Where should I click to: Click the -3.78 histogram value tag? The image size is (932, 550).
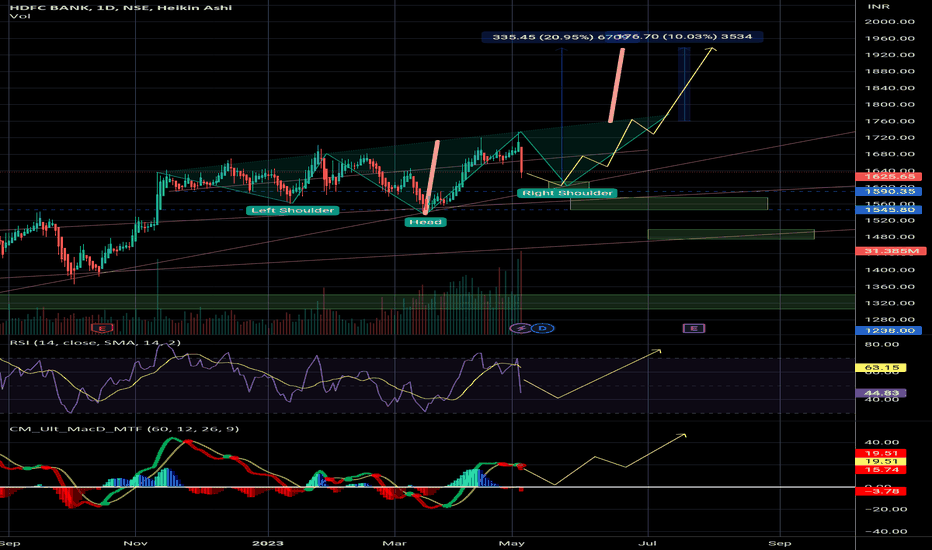click(881, 491)
